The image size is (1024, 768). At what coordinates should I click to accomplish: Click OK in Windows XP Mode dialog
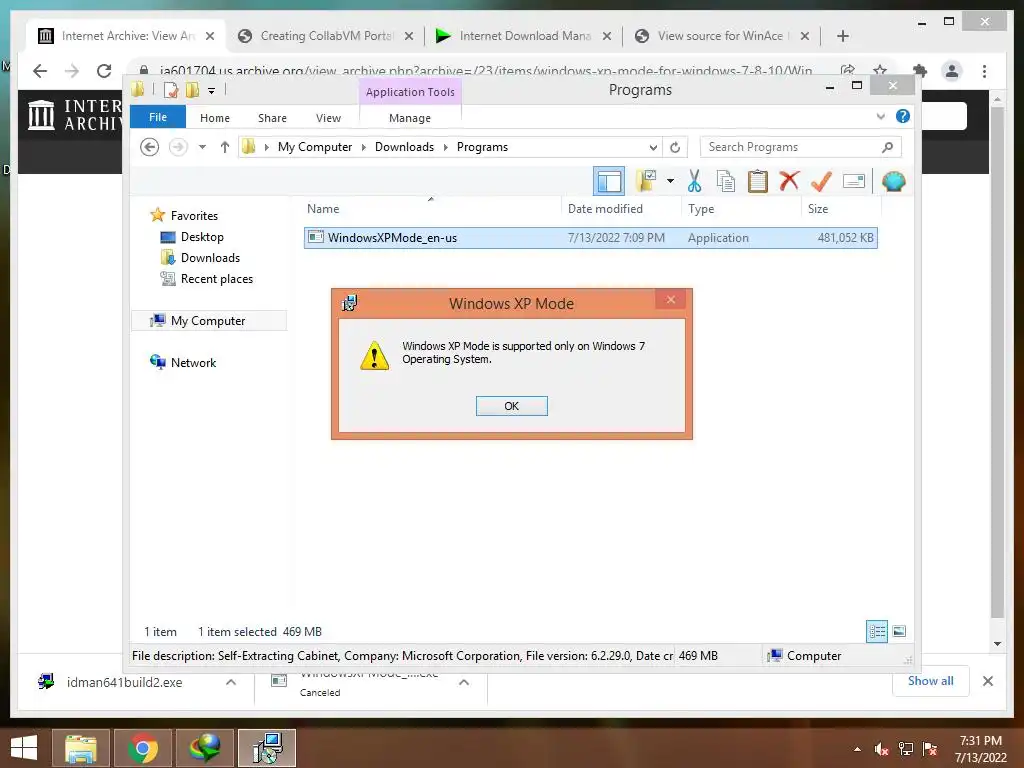click(511, 406)
